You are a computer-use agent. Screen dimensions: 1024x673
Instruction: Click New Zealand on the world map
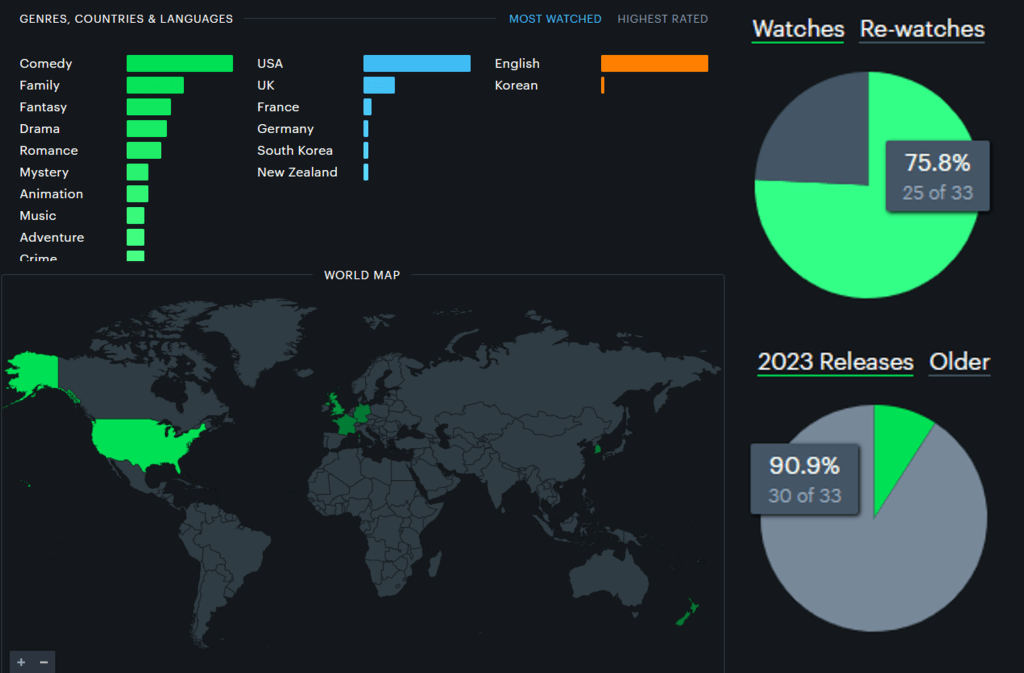688,612
